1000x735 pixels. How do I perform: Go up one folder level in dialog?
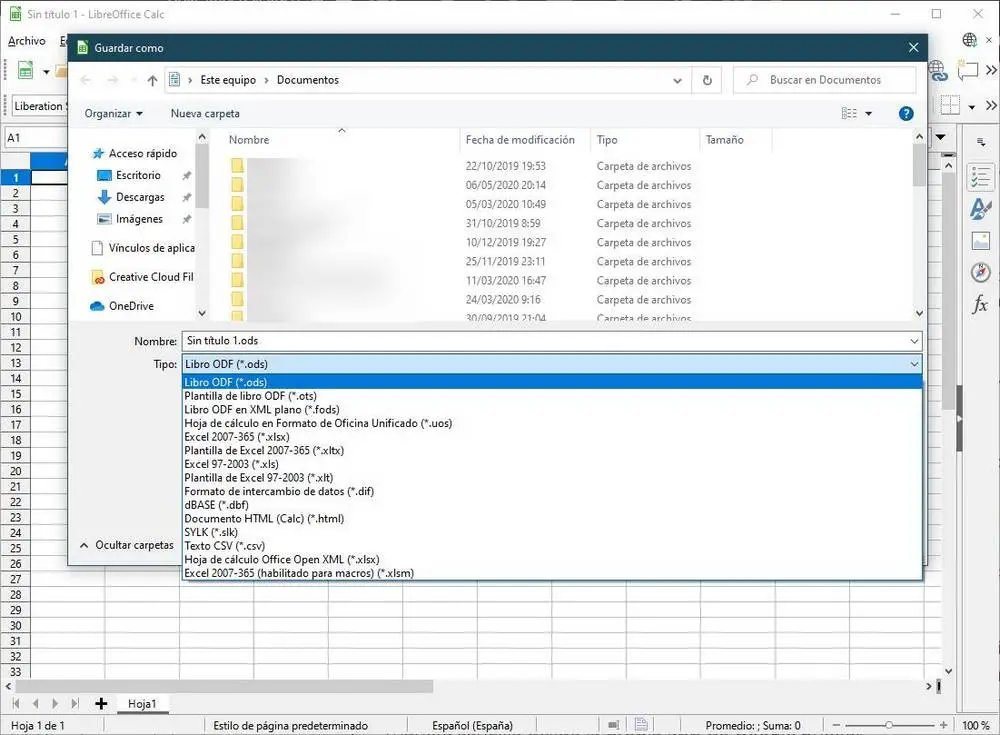(x=152, y=80)
